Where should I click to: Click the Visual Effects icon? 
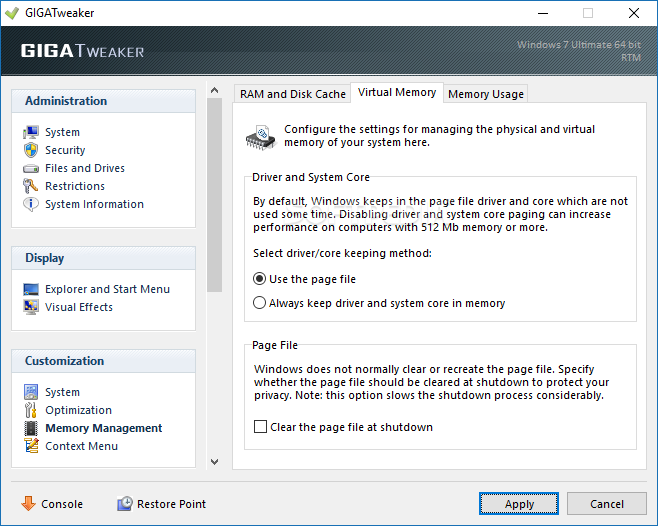tap(31, 307)
